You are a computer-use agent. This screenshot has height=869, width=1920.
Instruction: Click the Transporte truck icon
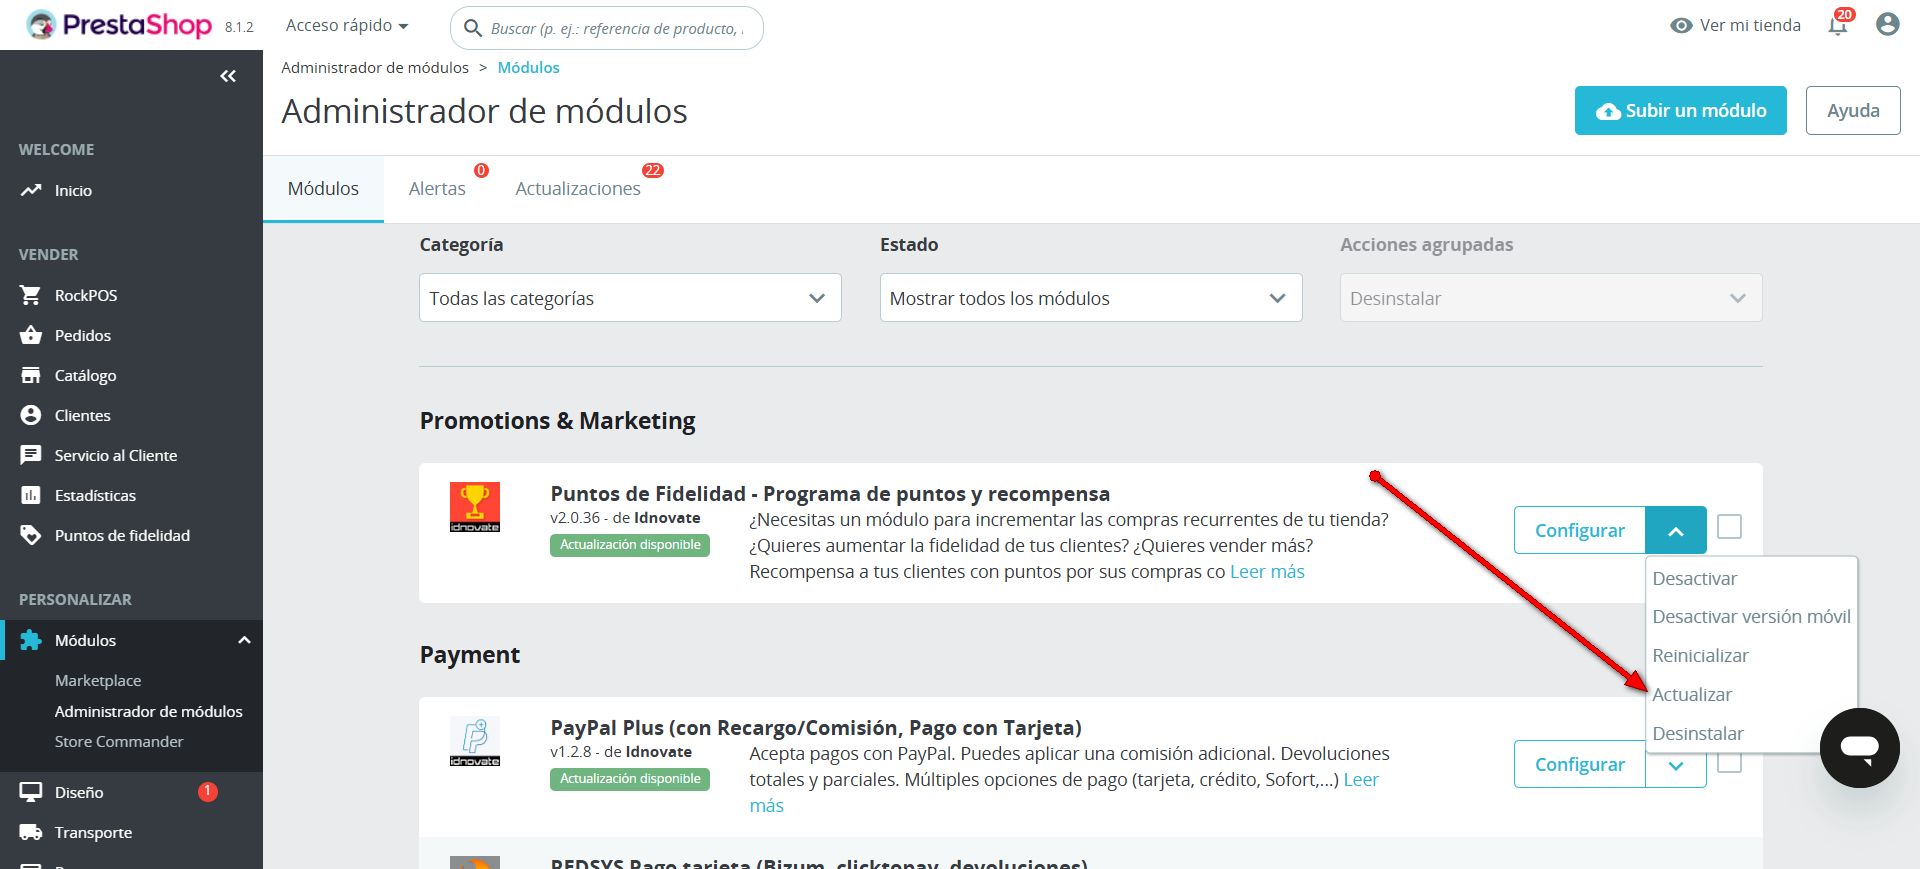tap(31, 832)
